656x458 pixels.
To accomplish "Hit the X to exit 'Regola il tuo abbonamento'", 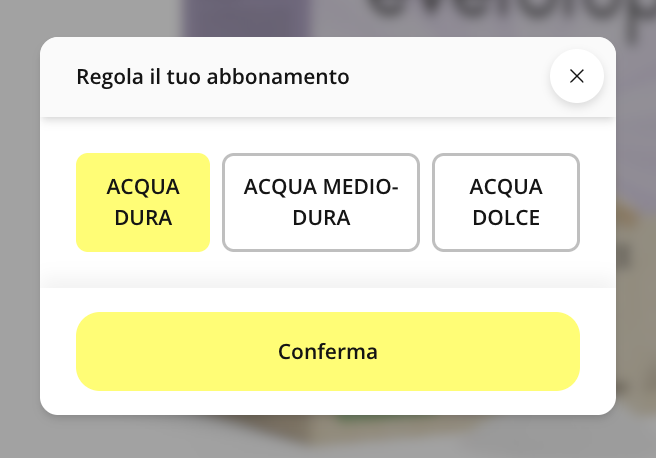I will tap(576, 76).
